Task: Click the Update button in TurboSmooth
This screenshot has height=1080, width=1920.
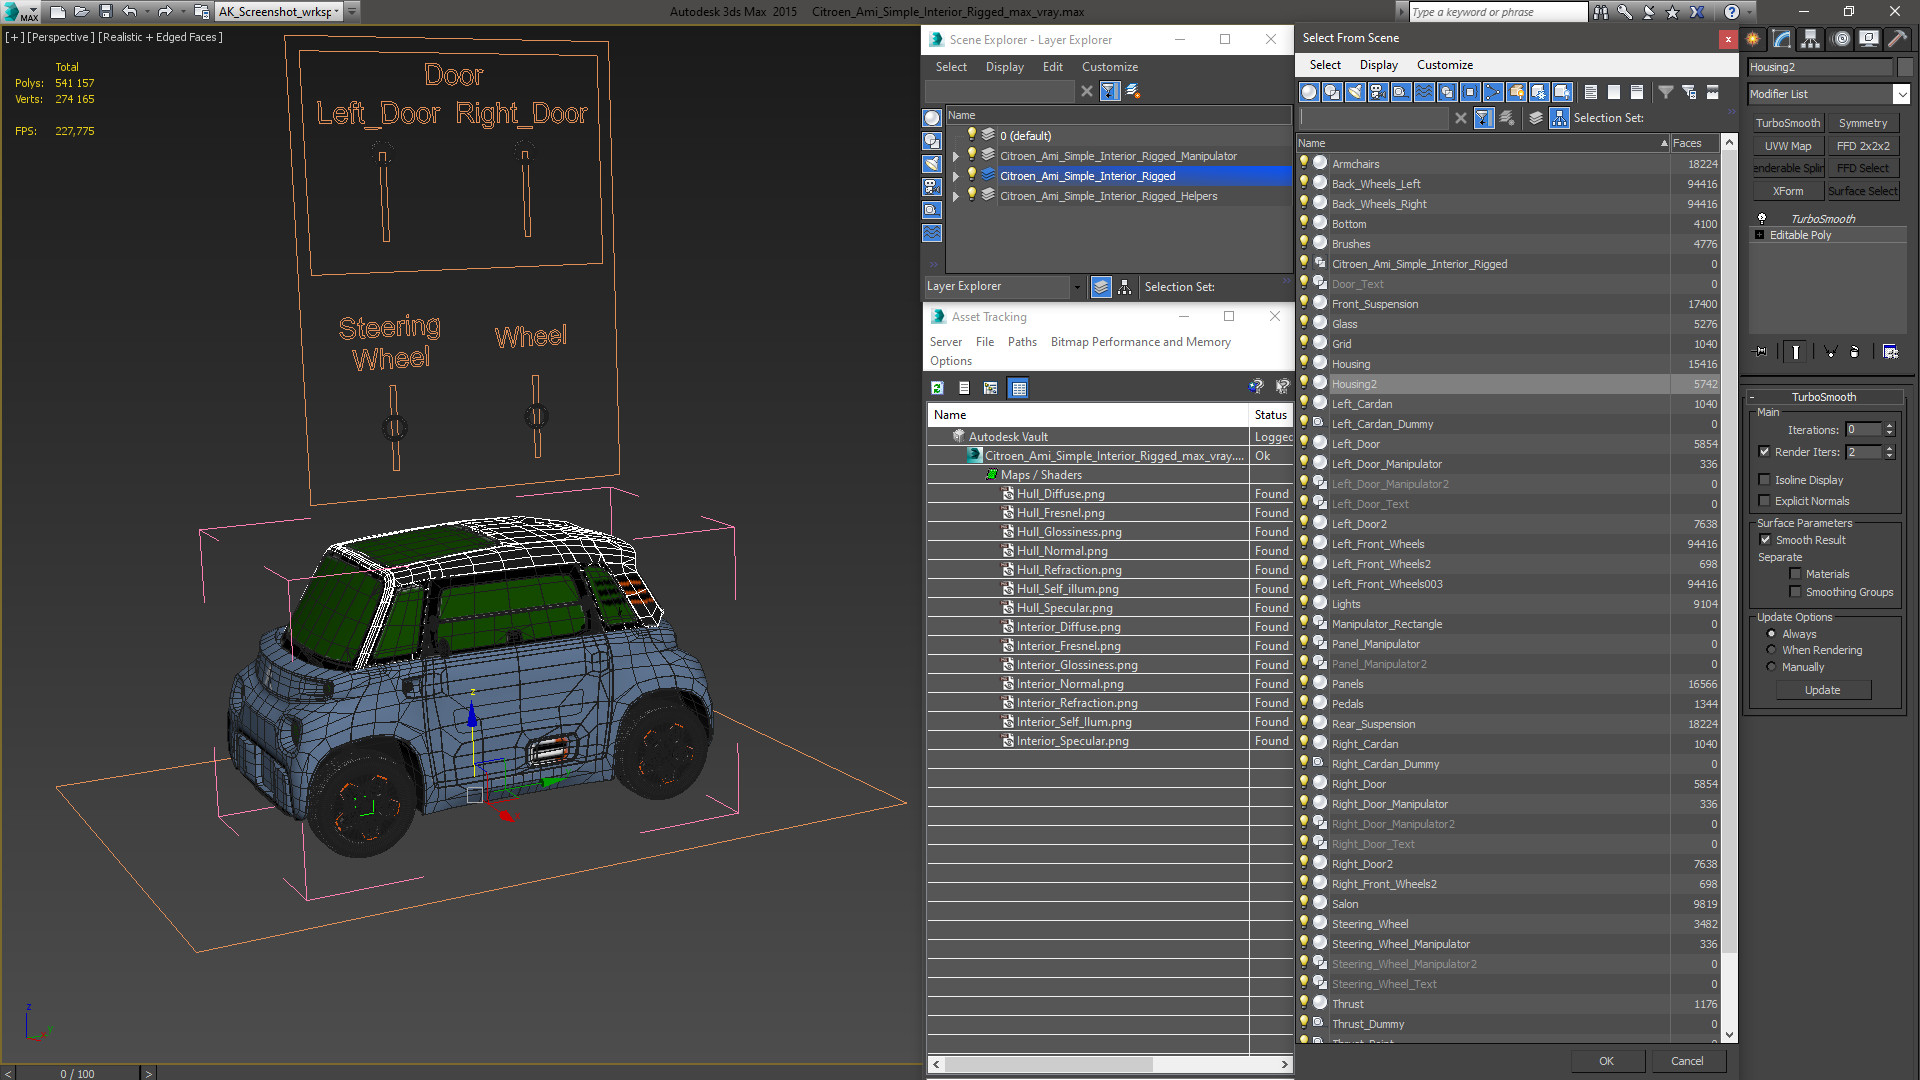Action: point(1822,690)
